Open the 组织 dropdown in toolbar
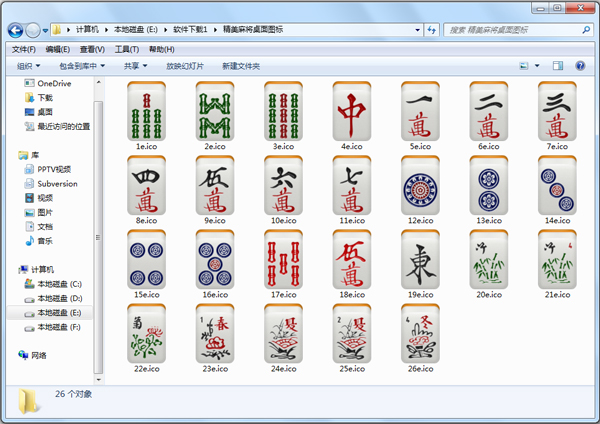This screenshot has width=600, height=424. click(x=28, y=66)
